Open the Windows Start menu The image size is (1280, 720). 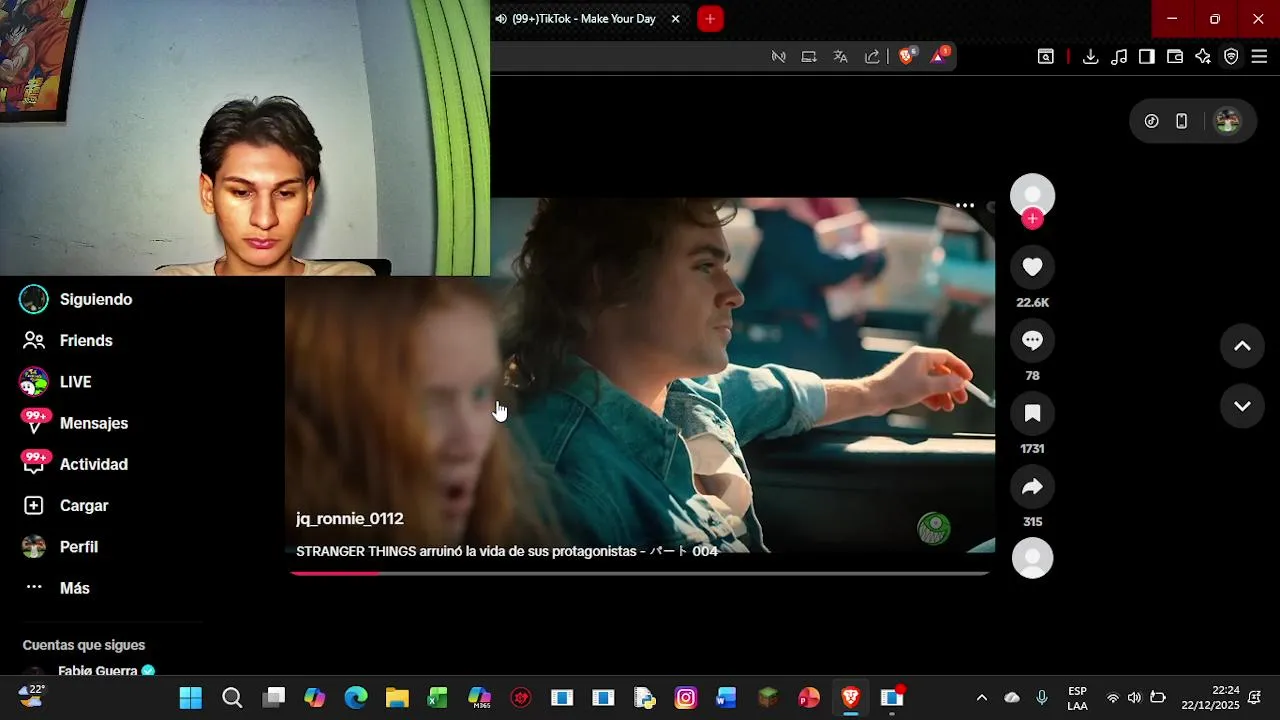pos(190,698)
